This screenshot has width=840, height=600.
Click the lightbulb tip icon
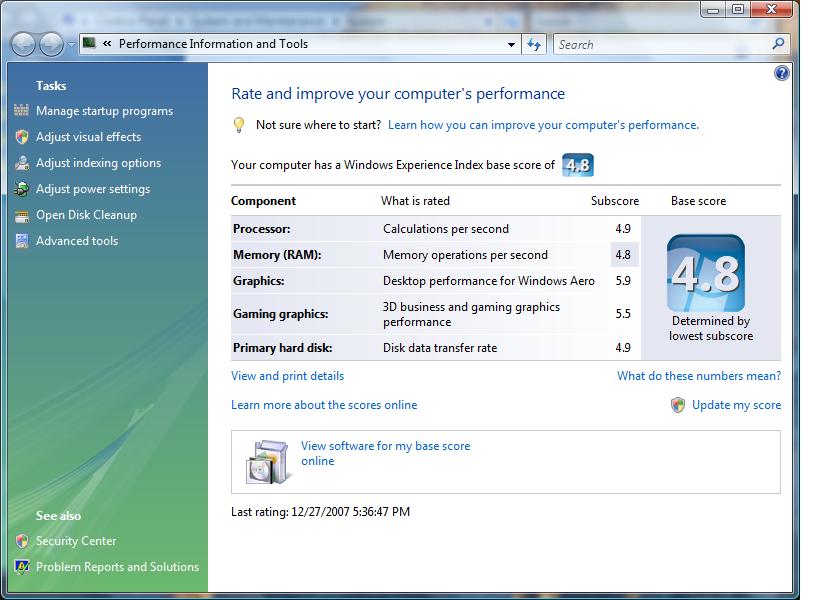[239, 125]
